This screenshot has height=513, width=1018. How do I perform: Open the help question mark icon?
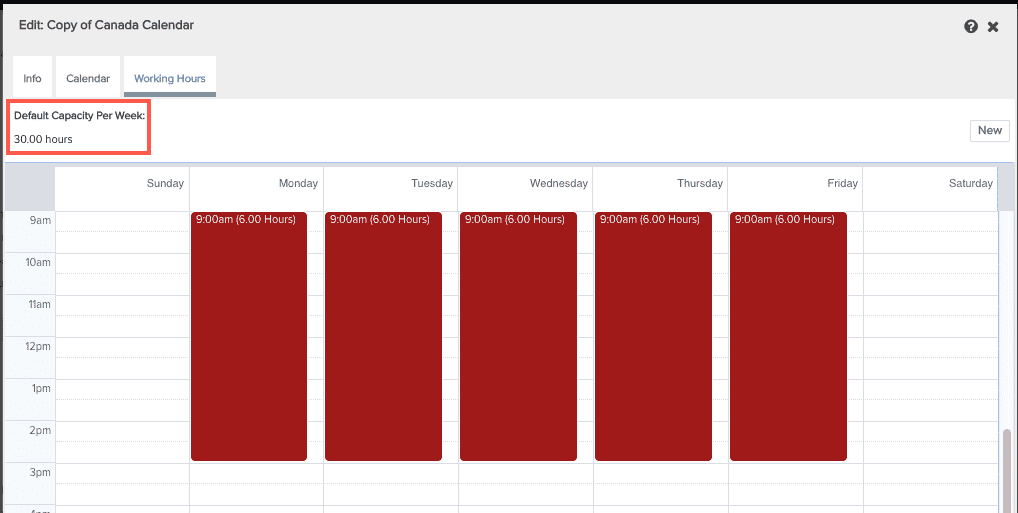[970, 27]
